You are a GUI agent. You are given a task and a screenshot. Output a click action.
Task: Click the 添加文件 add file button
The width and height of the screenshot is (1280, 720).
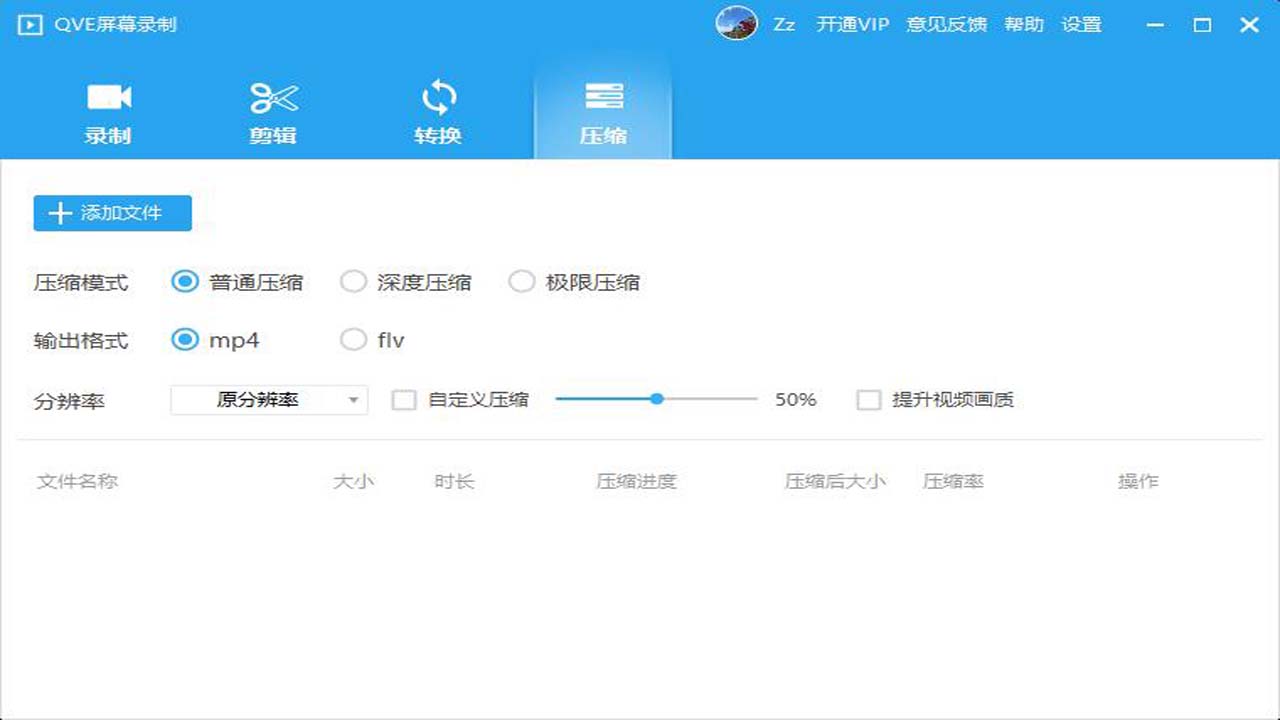tap(111, 213)
